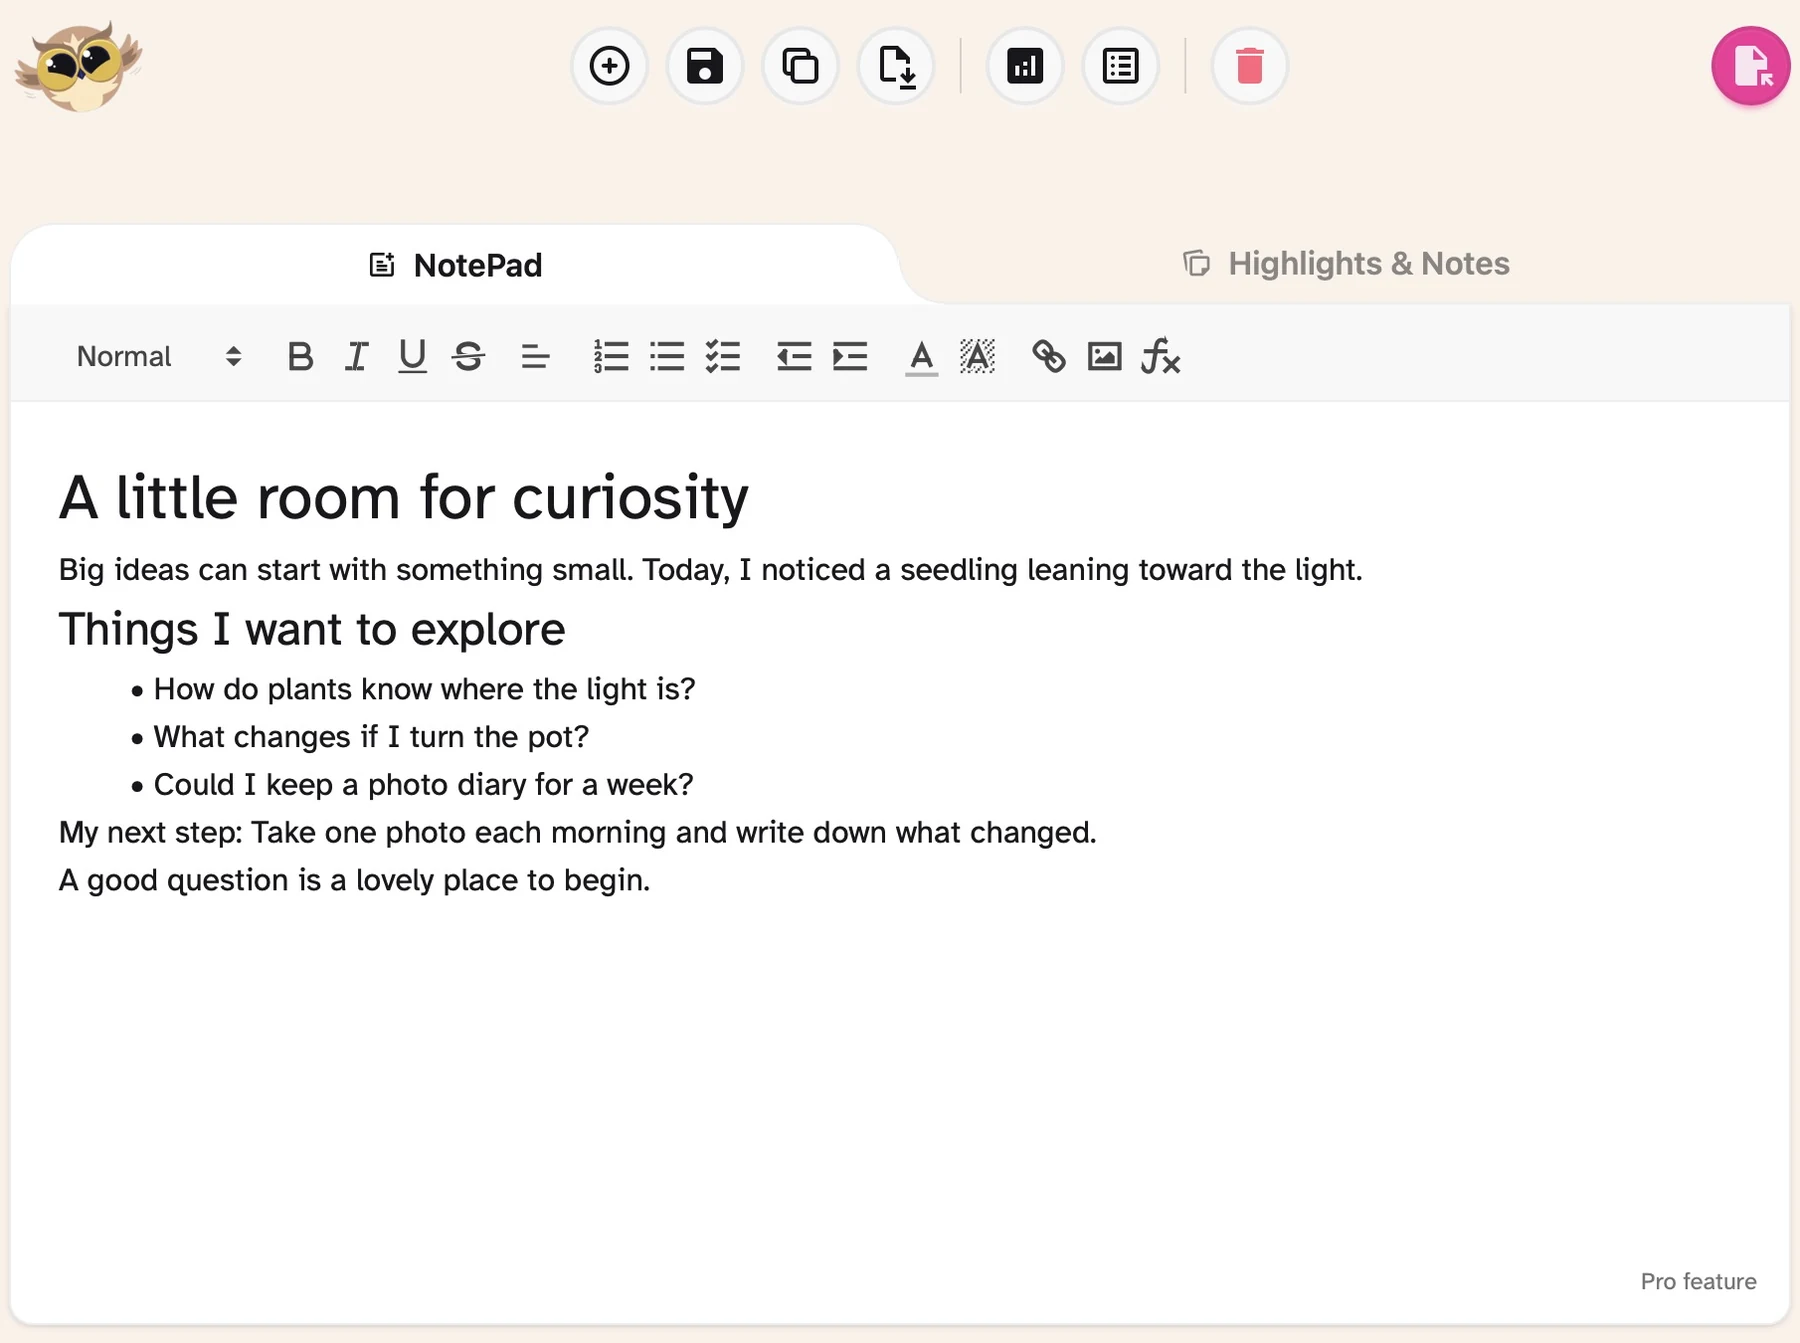The image size is (1800, 1343).
Task: Switch to the NotePad tab
Action: [x=456, y=265]
